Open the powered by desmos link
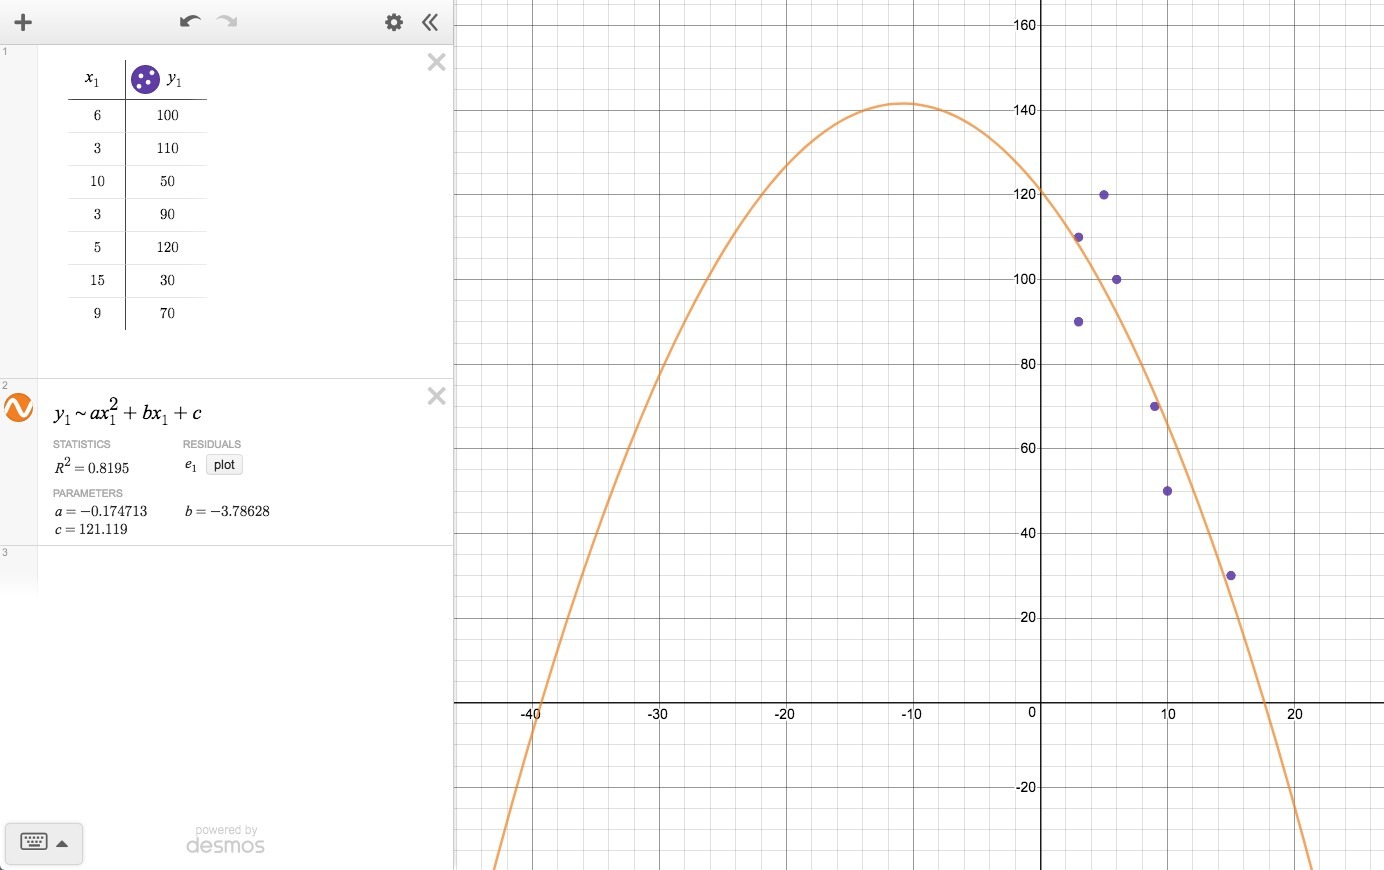The image size is (1384, 870). [226, 840]
